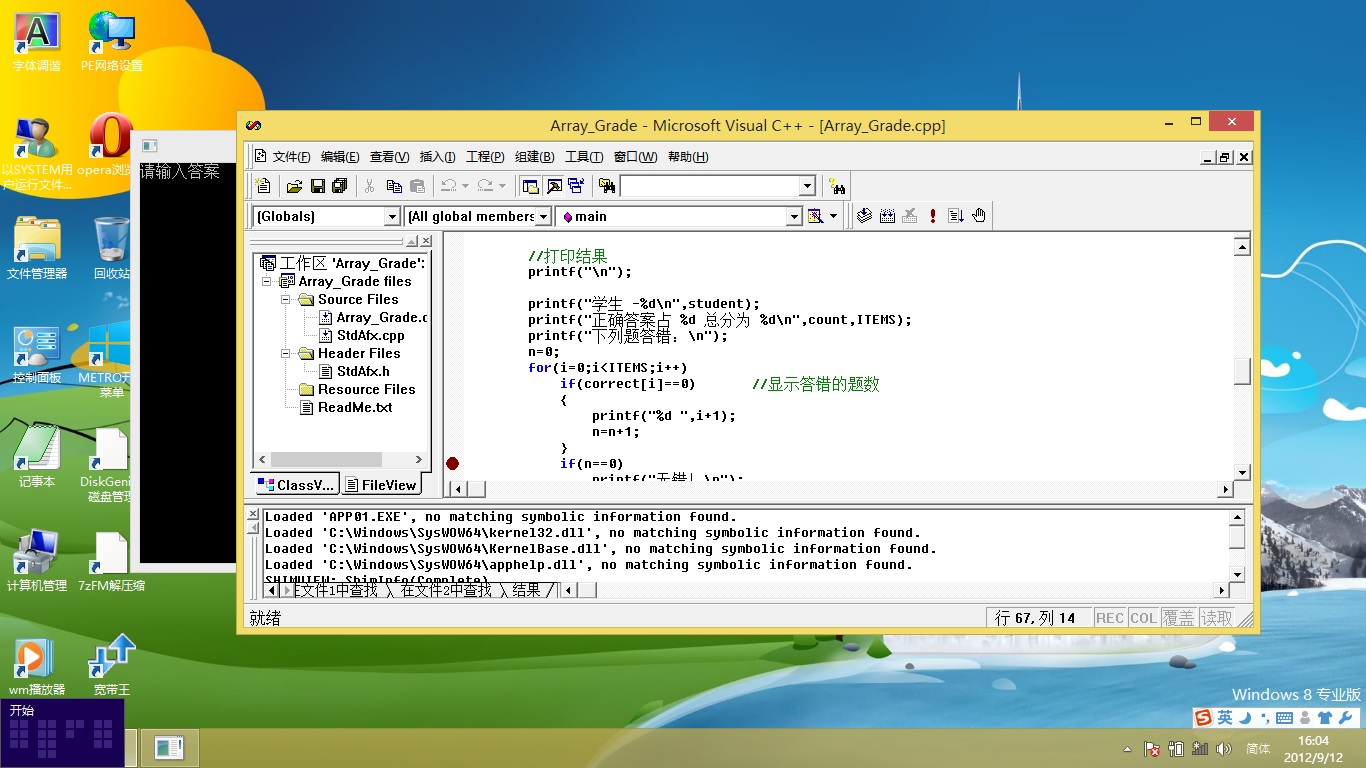Viewport: 1366px width, 768px height.
Task: Collapse the Header Files folder node
Action: coord(285,354)
